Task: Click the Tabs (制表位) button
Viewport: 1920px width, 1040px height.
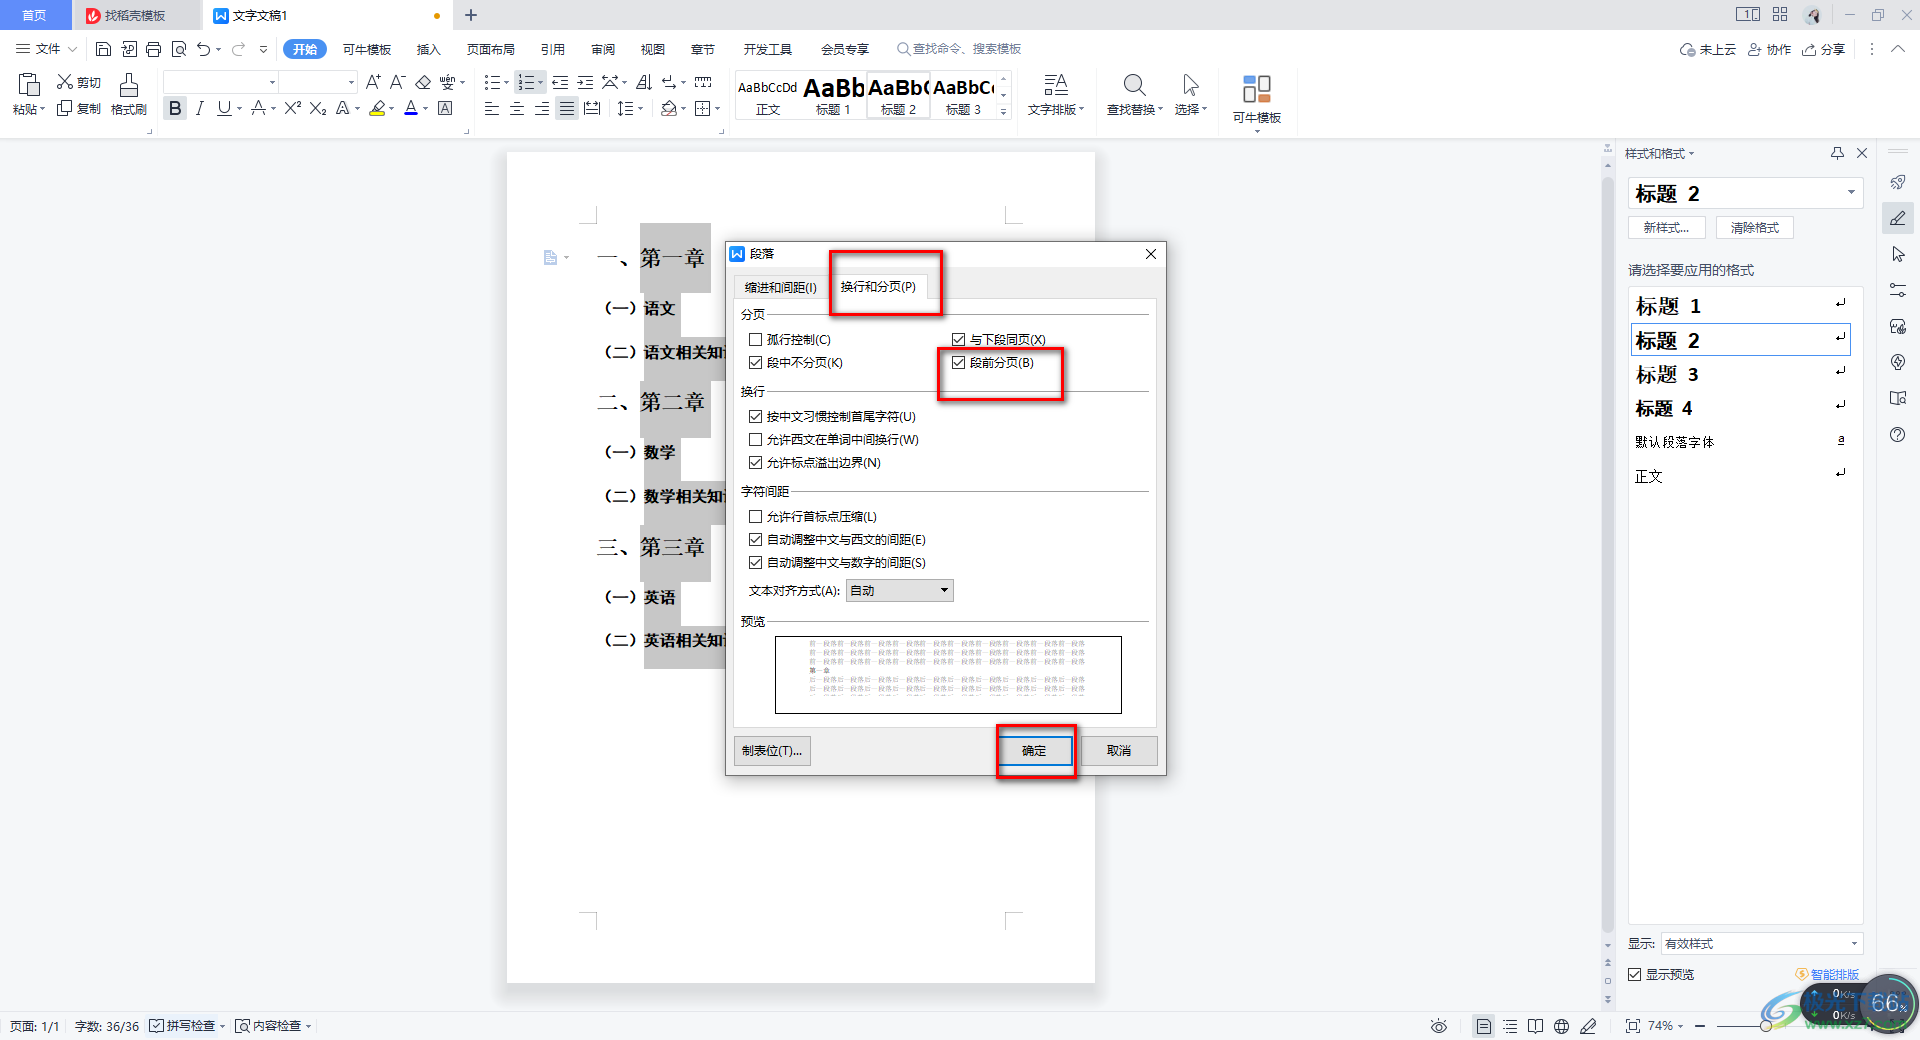Action: [772, 751]
